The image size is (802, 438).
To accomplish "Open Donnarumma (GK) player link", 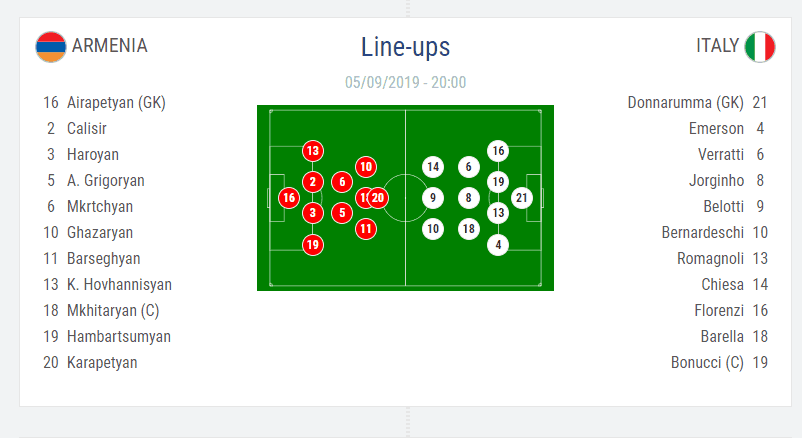I will (685, 102).
